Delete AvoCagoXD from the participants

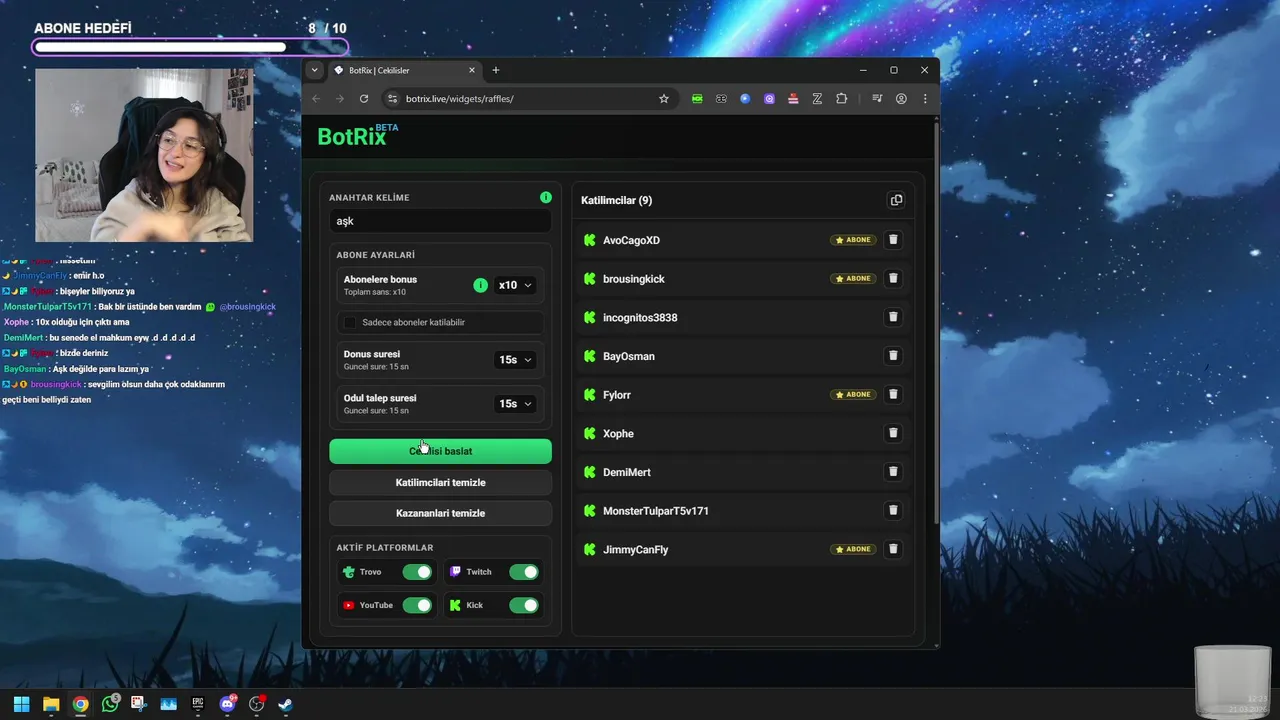point(893,240)
